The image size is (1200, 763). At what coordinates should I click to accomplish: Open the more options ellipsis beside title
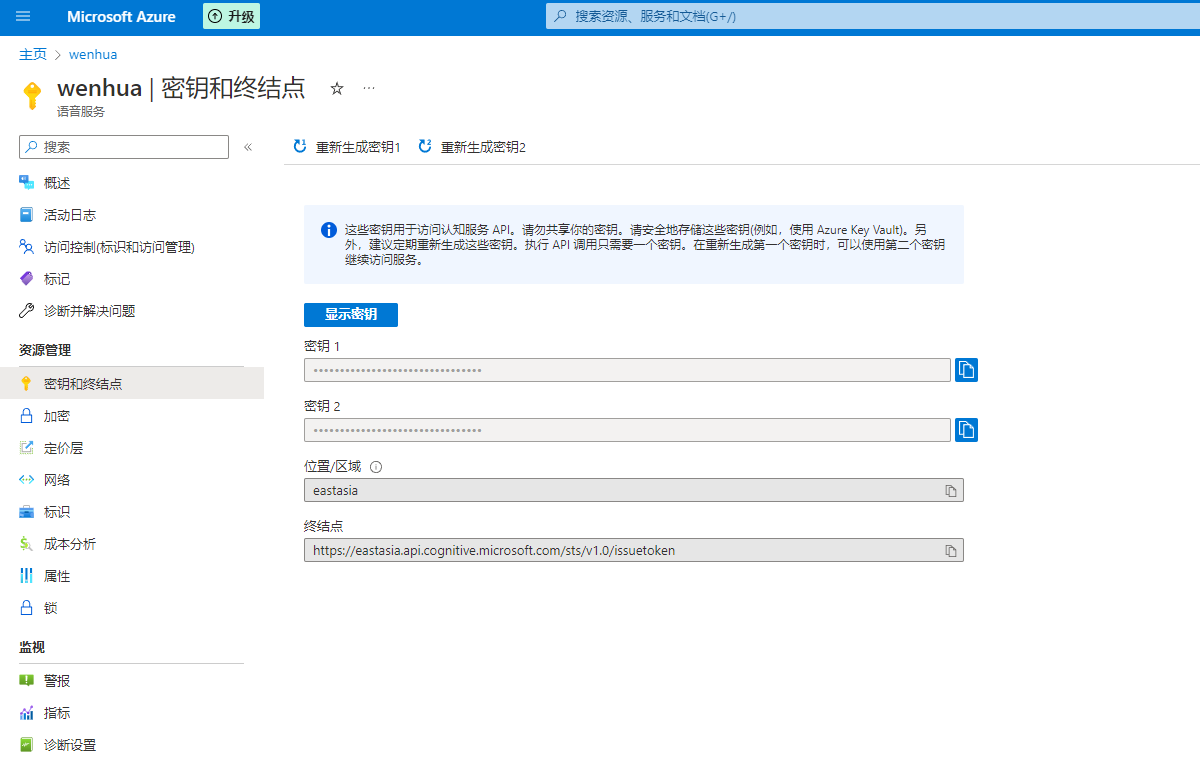(x=369, y=88)
